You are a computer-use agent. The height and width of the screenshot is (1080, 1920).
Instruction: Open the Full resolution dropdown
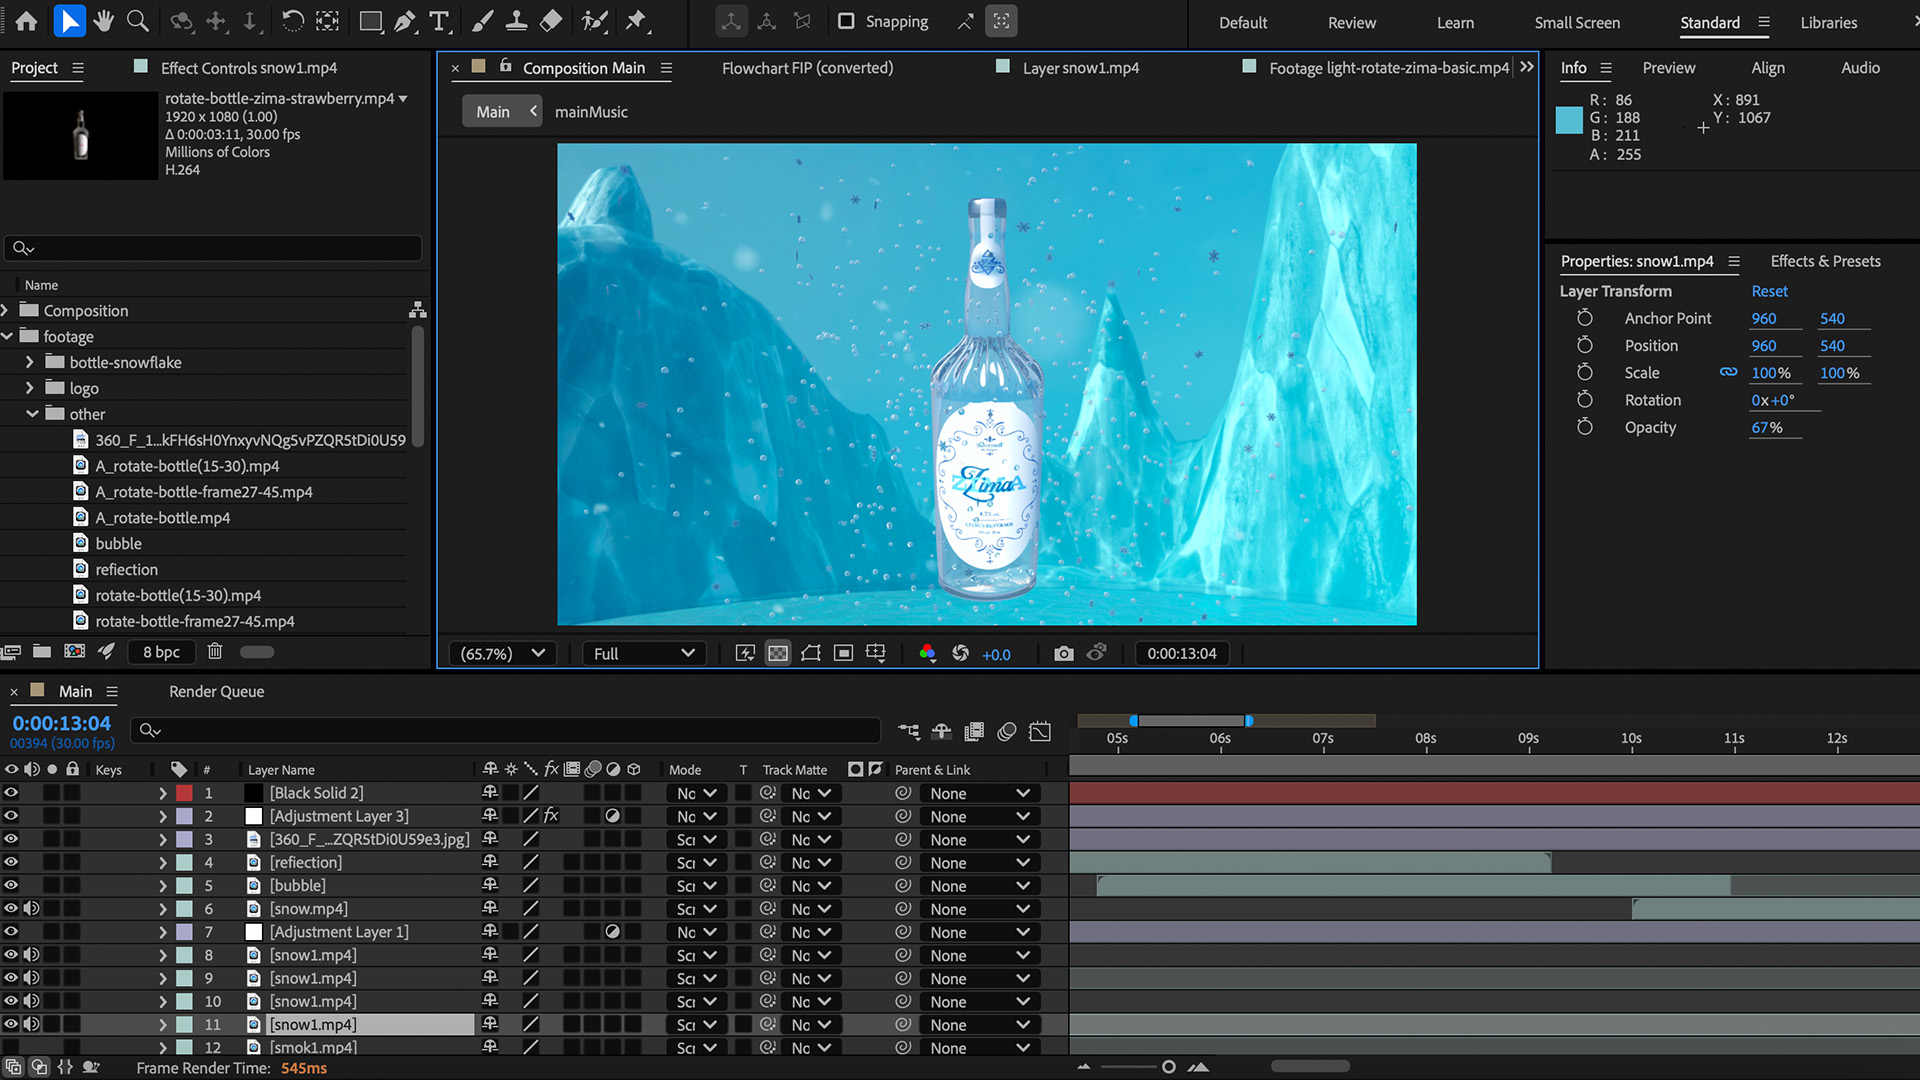[643, 653]
